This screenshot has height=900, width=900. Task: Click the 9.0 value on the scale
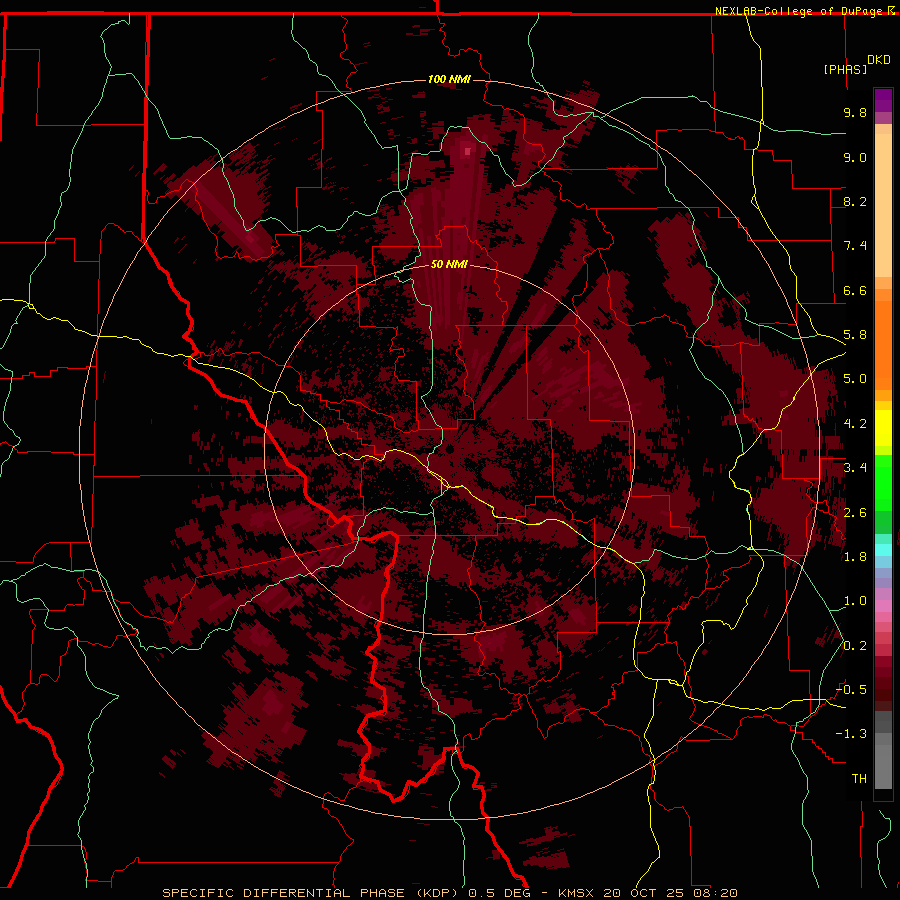[855, 157]
